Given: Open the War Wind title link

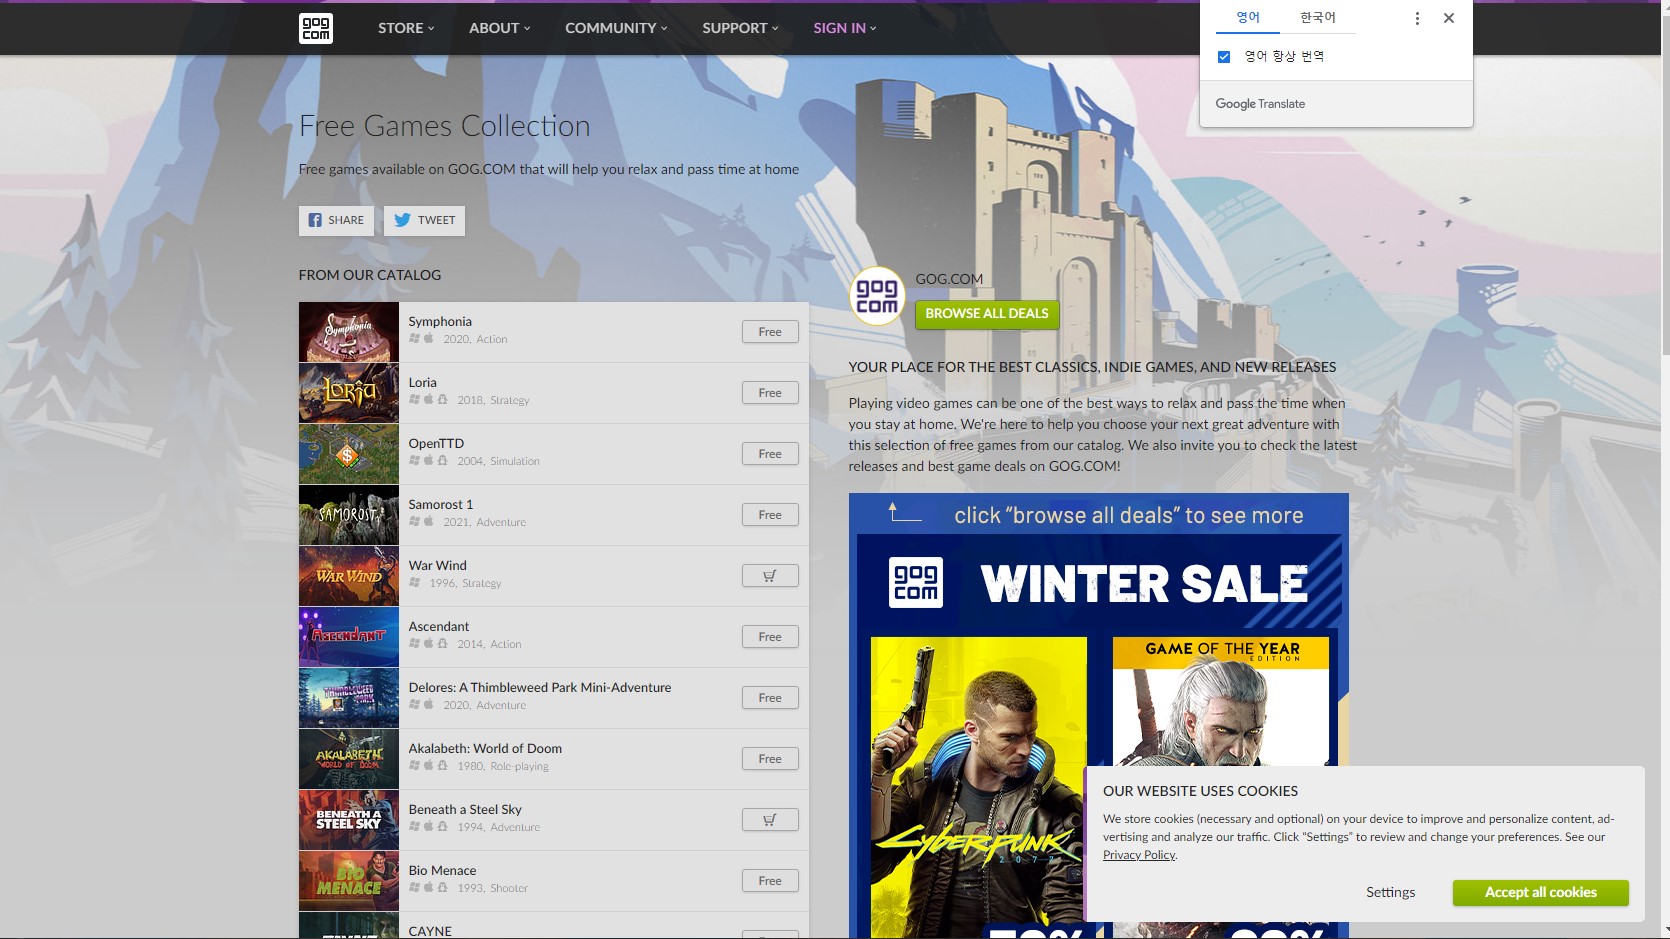Looking at the screenshot, I should point(437,566).
